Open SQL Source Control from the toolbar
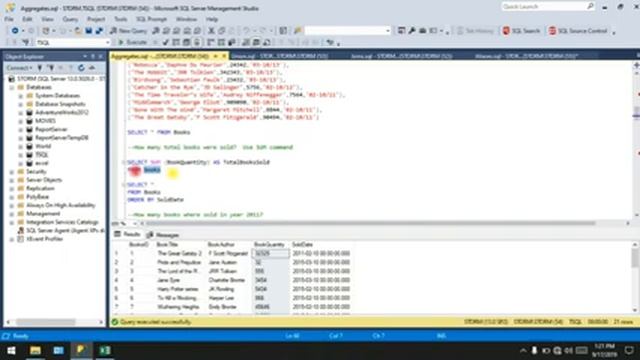640x360 pixels. coord(578,31)
